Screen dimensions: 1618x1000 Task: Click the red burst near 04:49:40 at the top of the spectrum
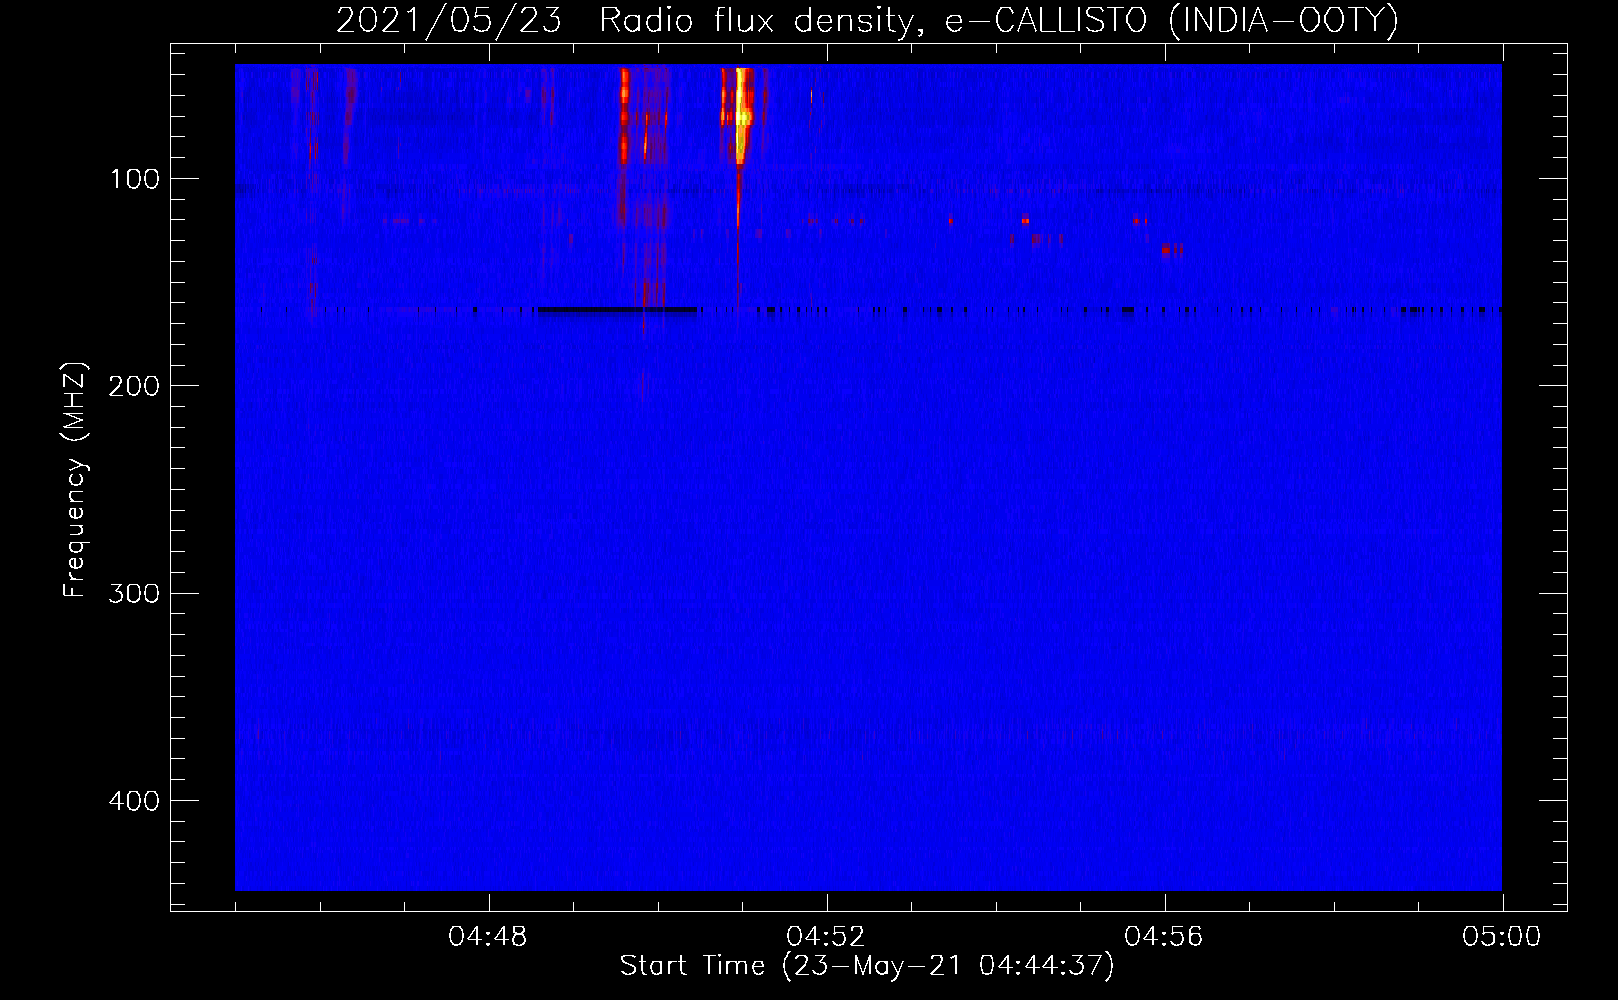[x=624, y=115]
